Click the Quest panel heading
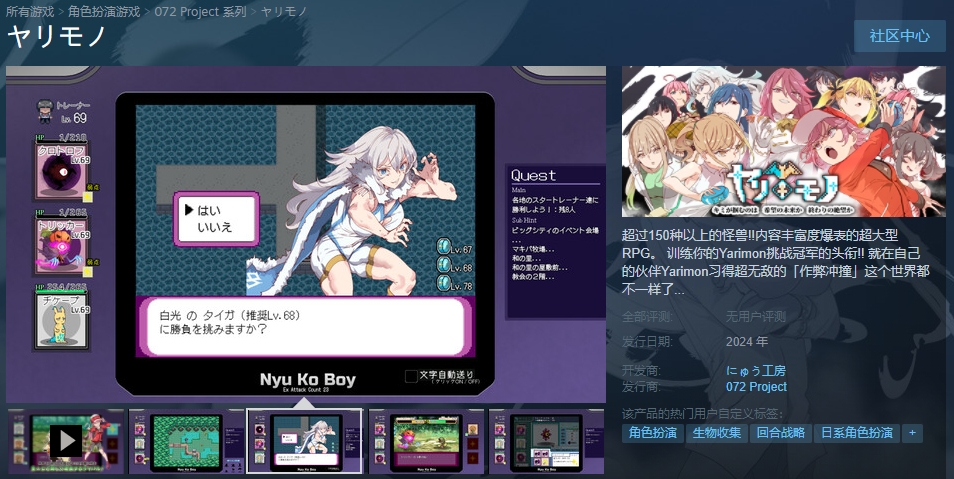The image size is (954, 479). pos(534,175)
